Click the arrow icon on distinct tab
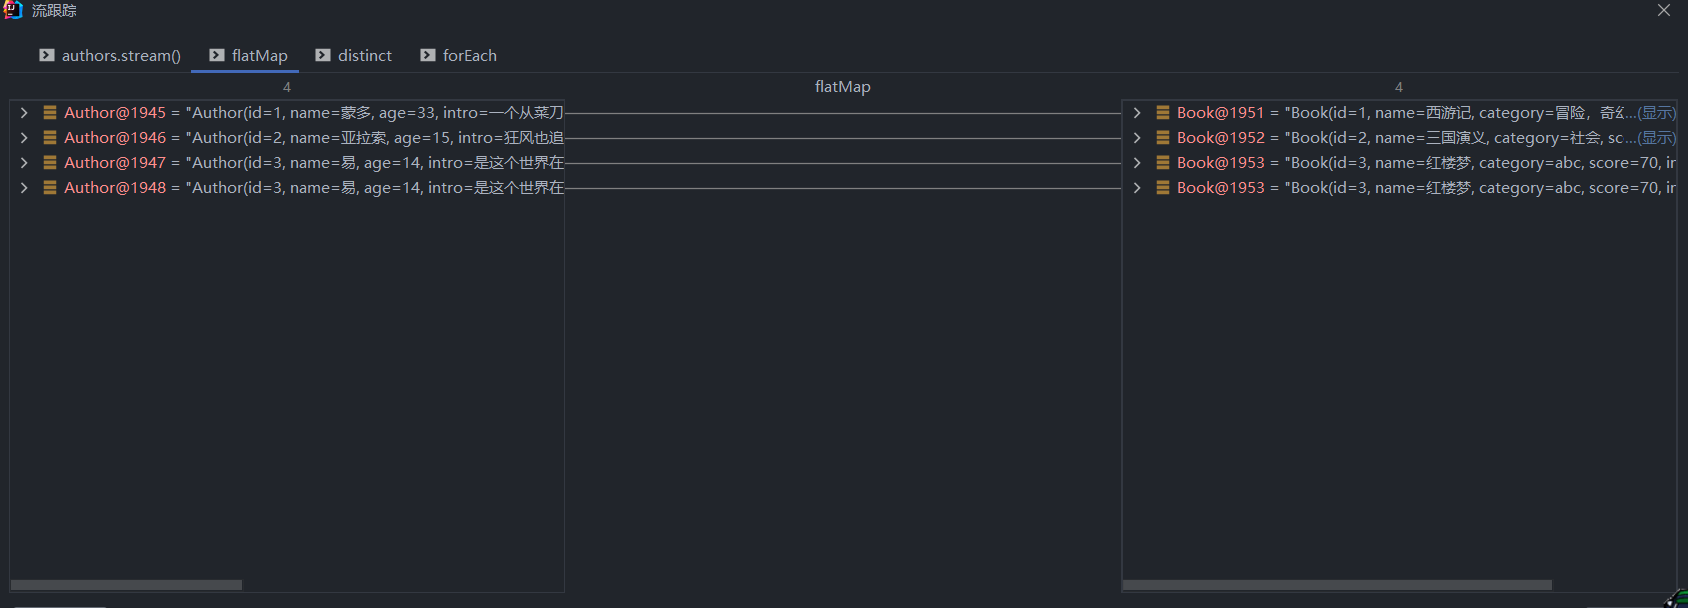Viewport: 1688px width, 608px height. (323, 55)
